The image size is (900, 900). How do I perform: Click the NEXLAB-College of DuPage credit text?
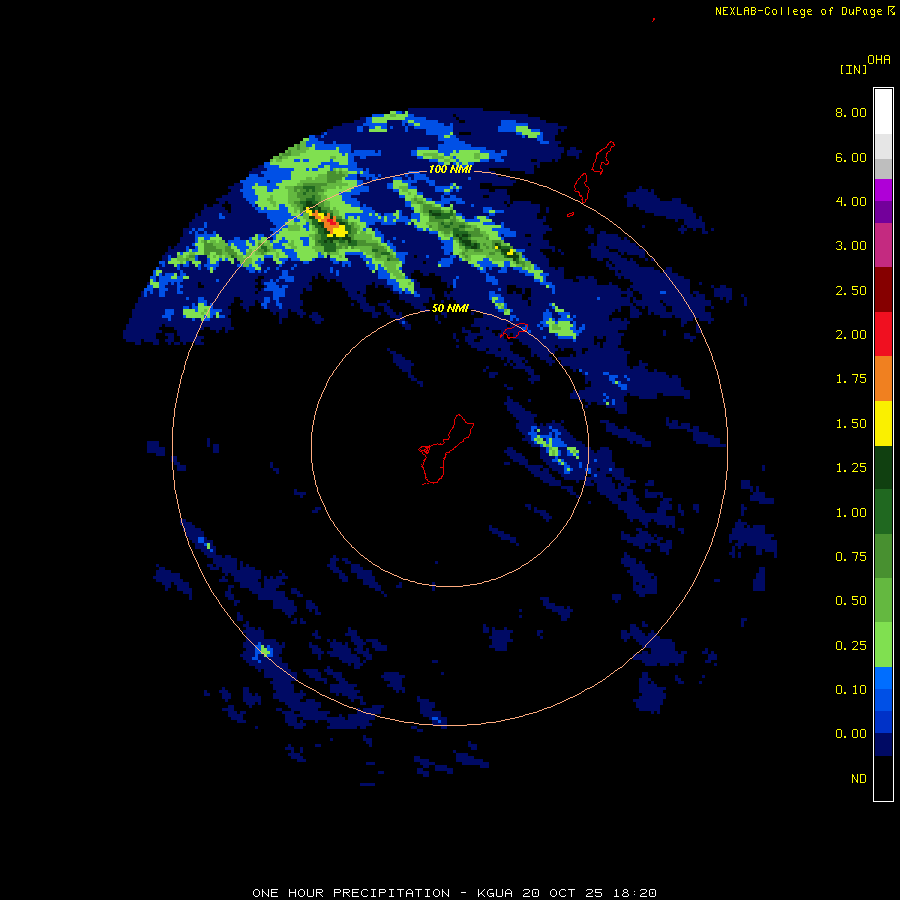(x=798, y=11)
